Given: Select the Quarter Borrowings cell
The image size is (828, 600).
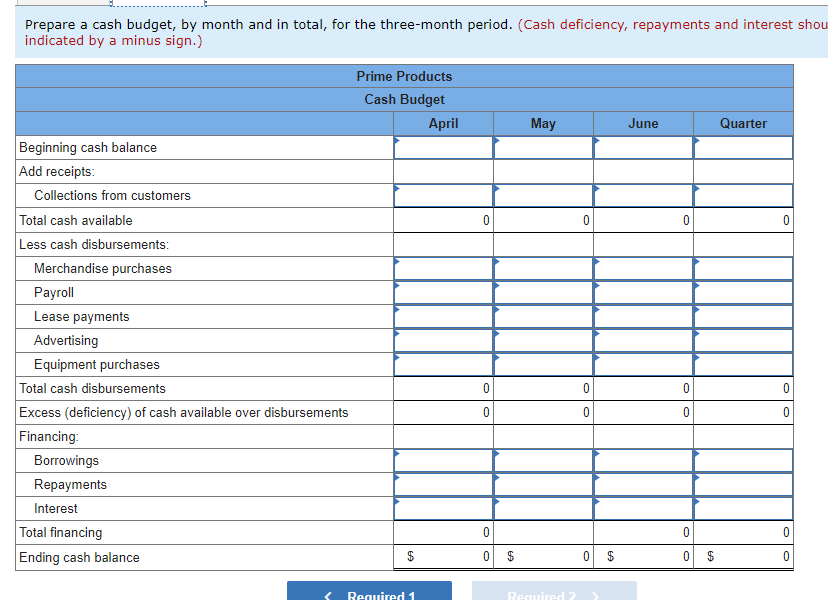Looking at the screenshot, I should [x=743, y=461].
